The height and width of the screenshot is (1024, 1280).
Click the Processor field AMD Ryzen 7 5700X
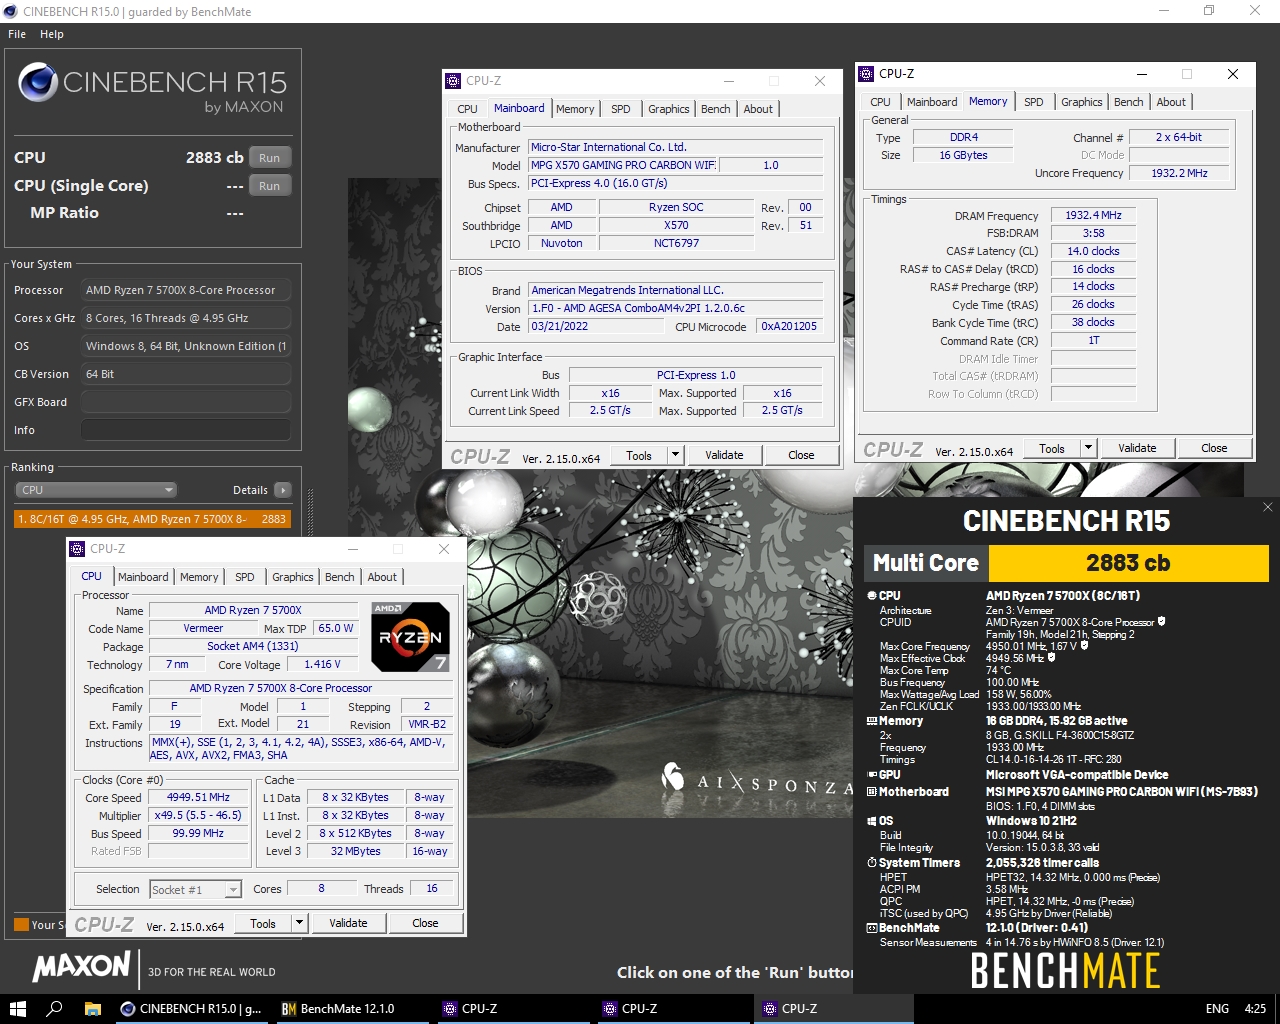click(185, 290)
